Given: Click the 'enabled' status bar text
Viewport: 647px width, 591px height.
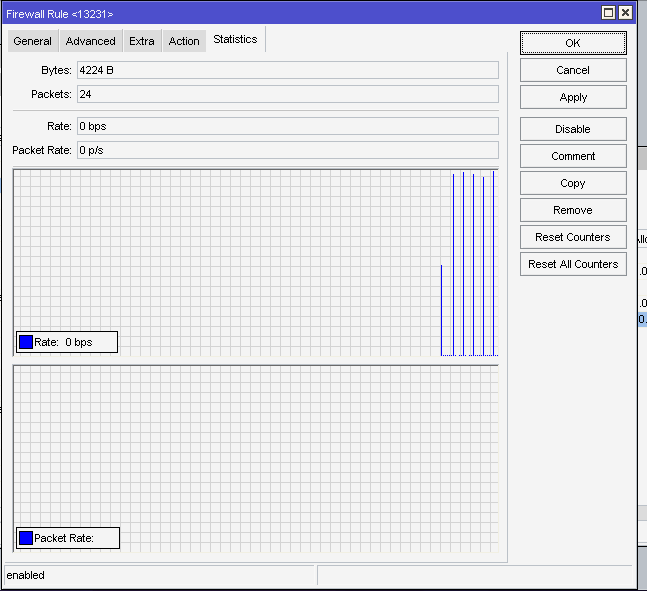Looking at the screenshot, I should point(26,575).
